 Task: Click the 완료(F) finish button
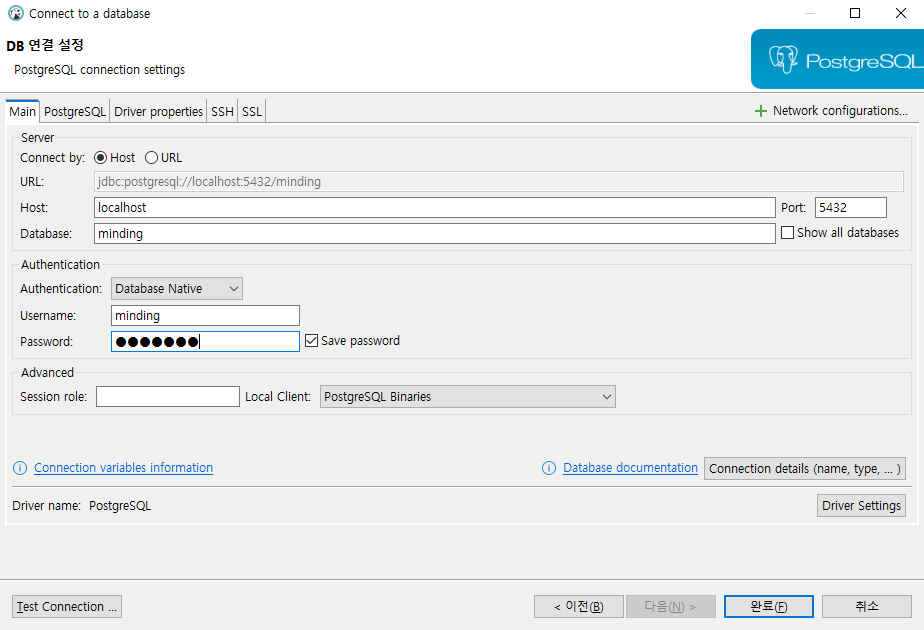[768, 606]
